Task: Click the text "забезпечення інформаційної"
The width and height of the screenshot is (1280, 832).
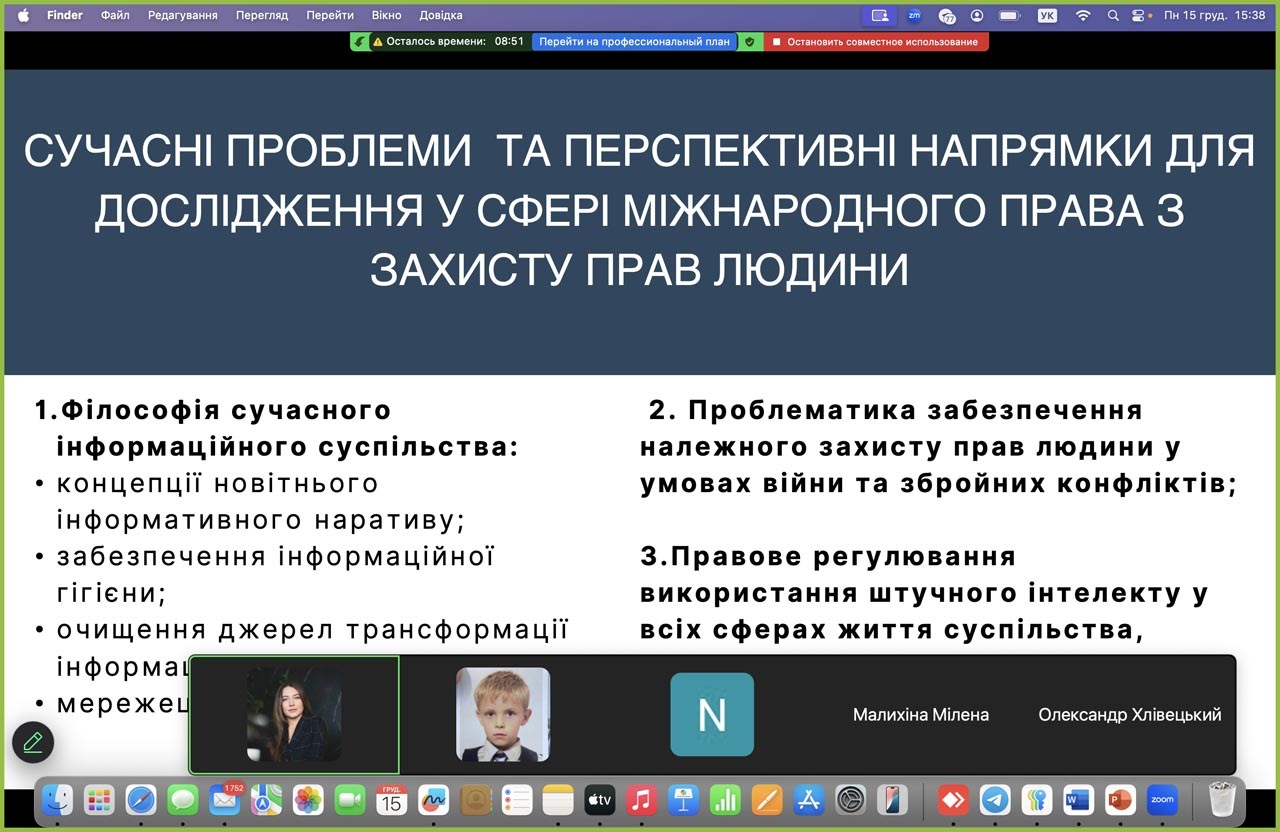Action: tap(276, 556)
